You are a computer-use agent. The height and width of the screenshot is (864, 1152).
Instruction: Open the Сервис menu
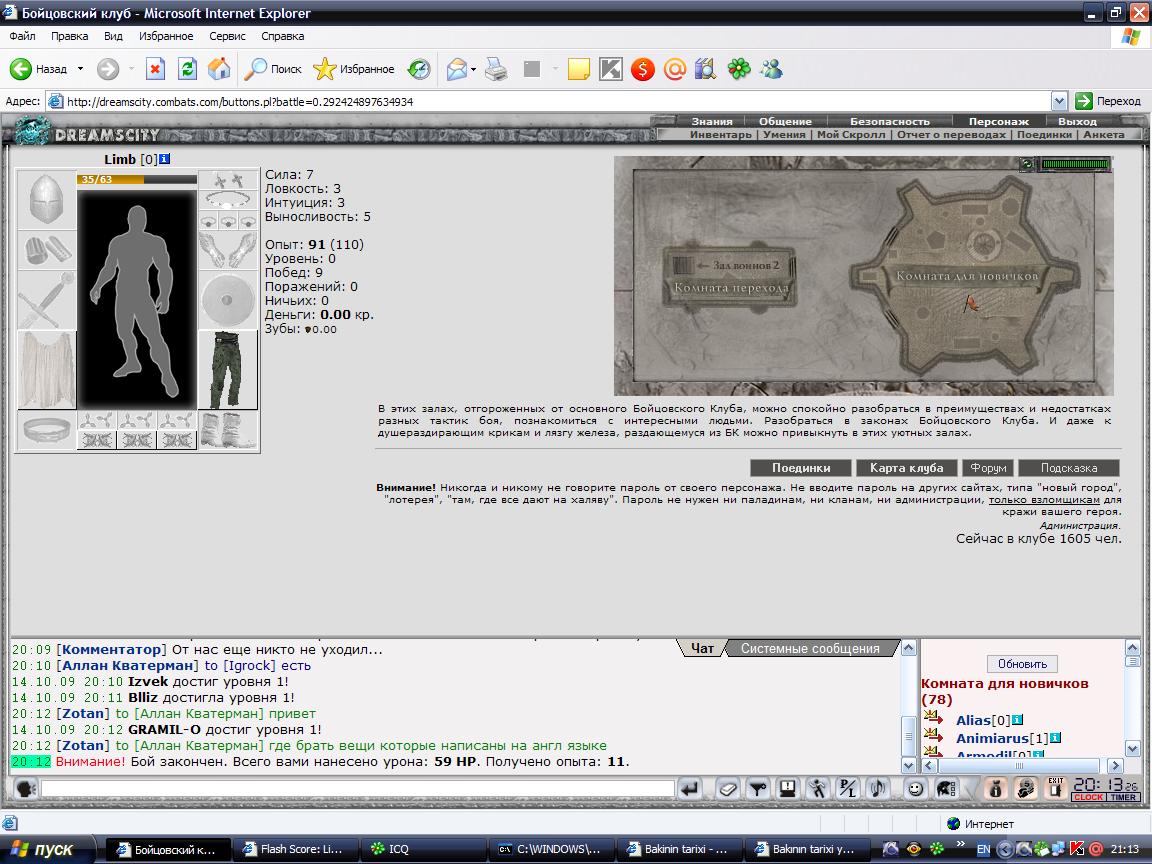pos(227,36)
